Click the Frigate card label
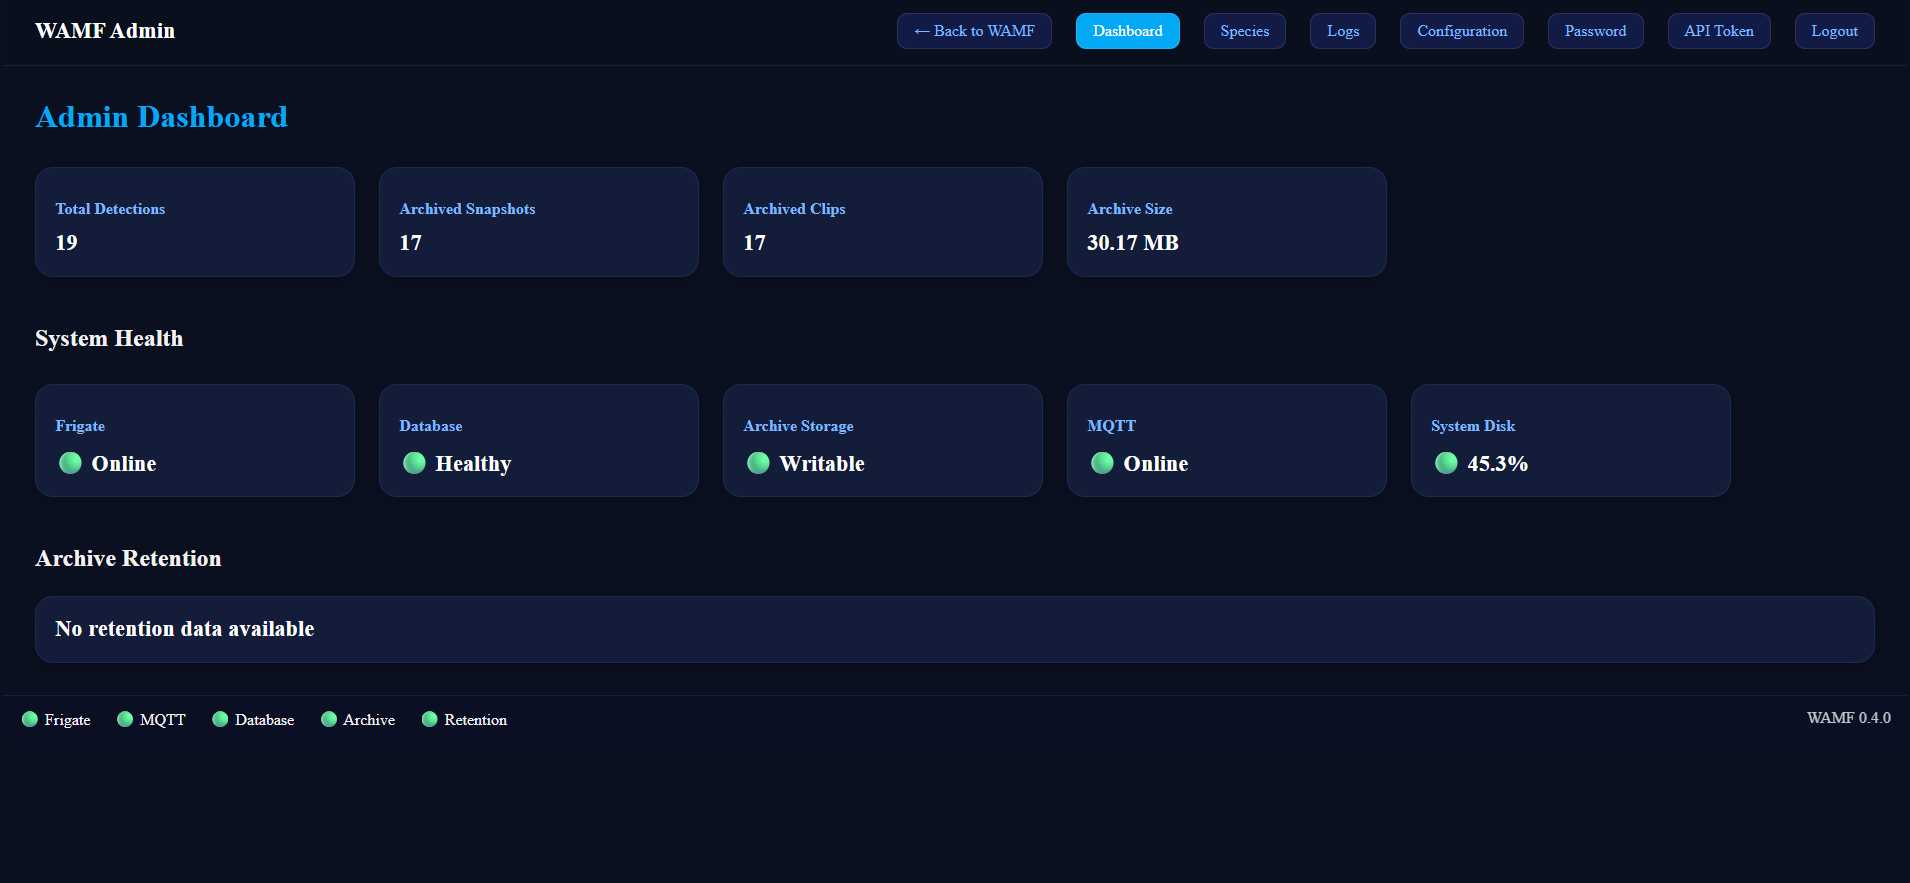The width and height of the screenshot is (1910, 883). 80,426
